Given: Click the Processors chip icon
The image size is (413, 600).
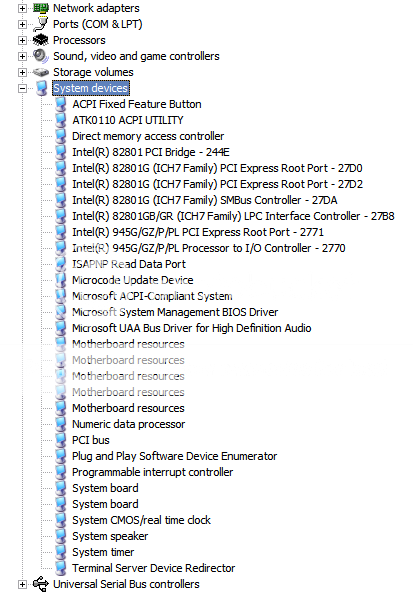Looking at the screenshot, I should (41, 40).
